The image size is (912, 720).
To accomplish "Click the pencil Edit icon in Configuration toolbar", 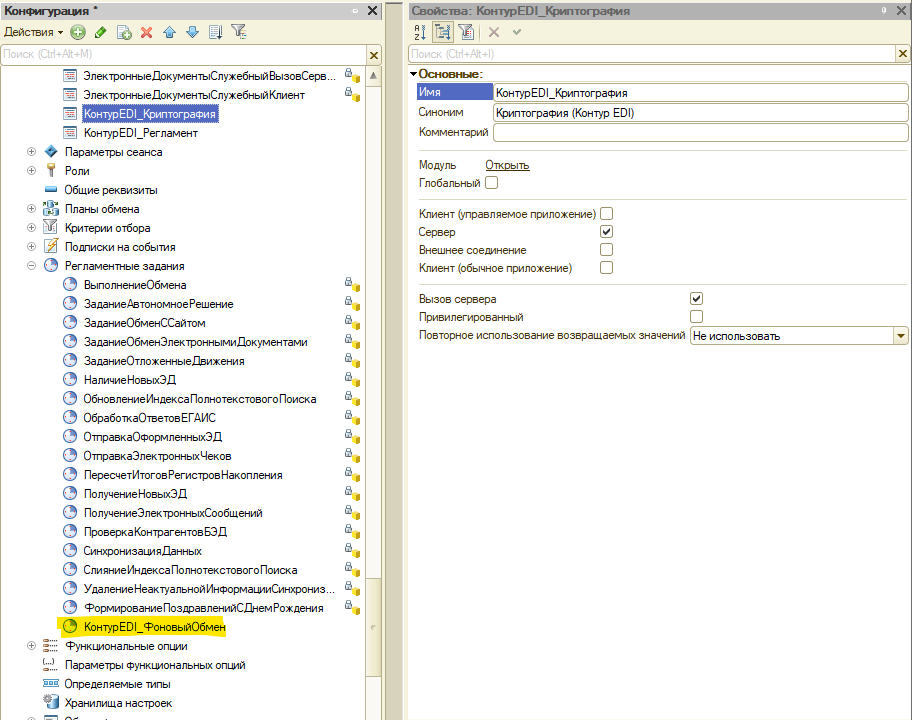I will tap(101, 32).
